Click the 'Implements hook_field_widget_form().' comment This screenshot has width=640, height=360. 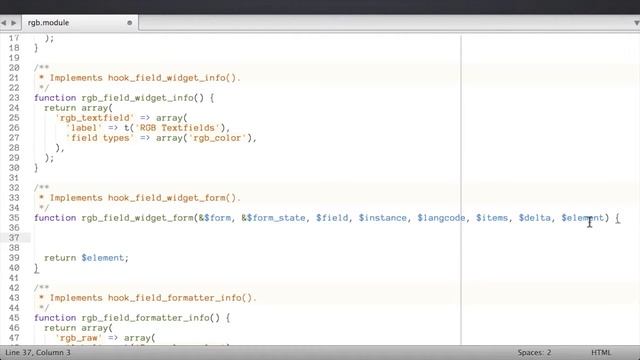[145, 198]
